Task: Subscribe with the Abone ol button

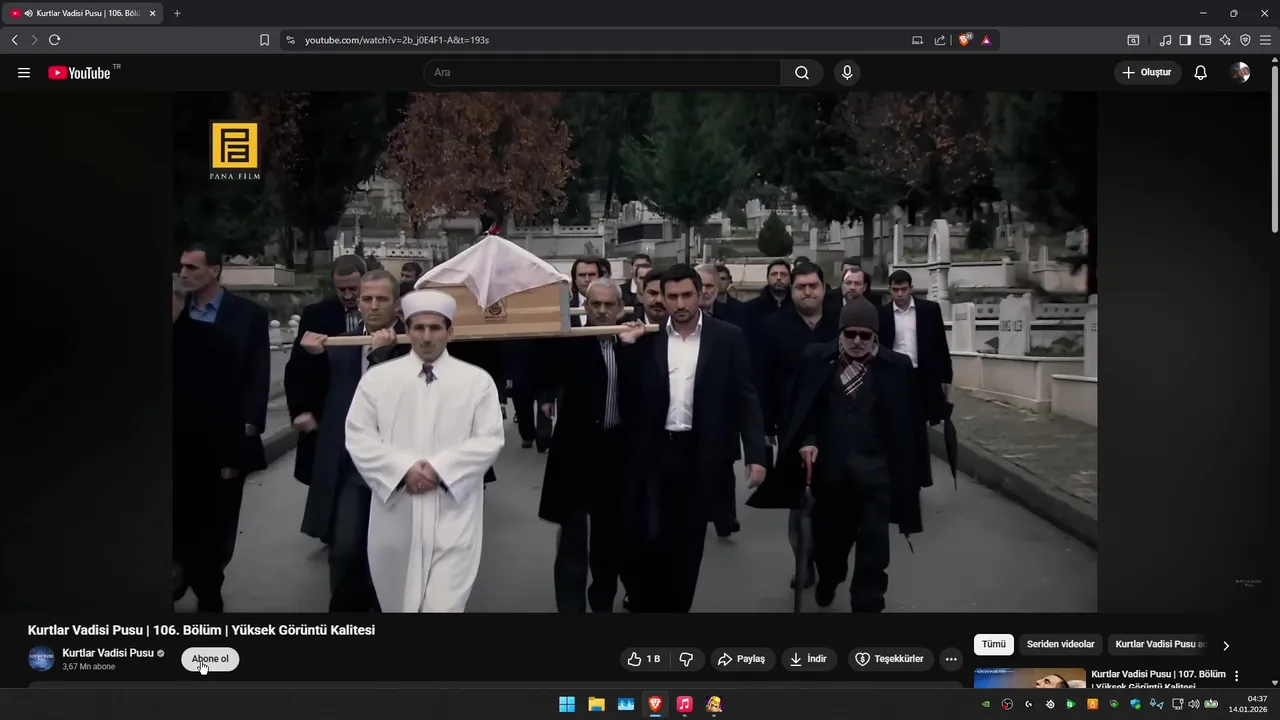Action: (x=210, y=659)
